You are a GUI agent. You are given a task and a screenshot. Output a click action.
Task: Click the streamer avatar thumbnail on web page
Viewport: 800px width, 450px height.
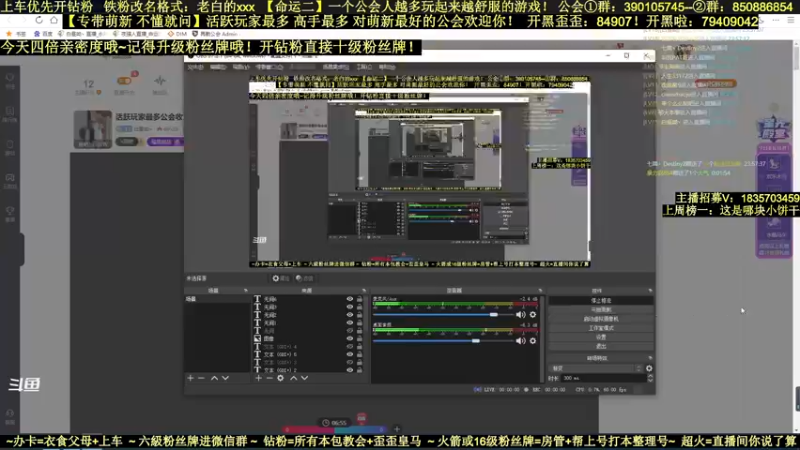(92, 129)
